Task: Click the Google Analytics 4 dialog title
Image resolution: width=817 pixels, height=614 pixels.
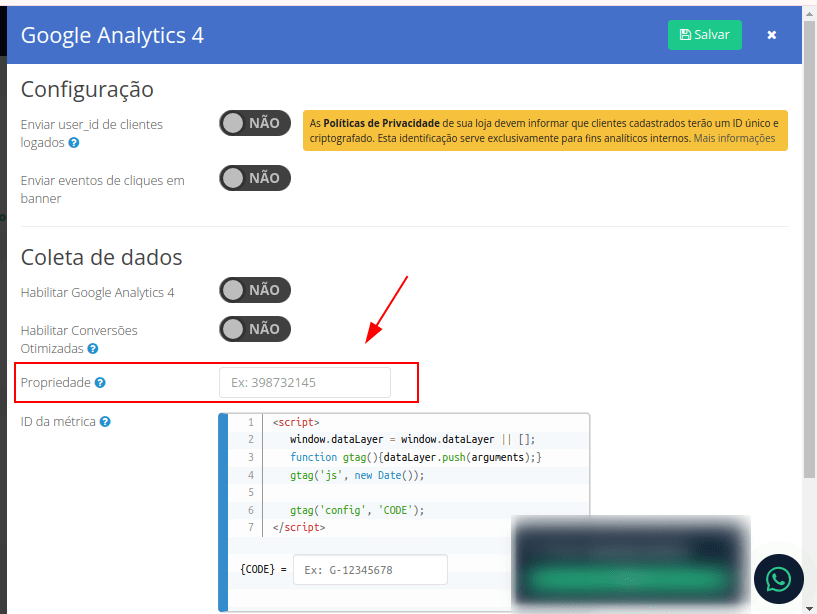Action: [x=112, y=35]
